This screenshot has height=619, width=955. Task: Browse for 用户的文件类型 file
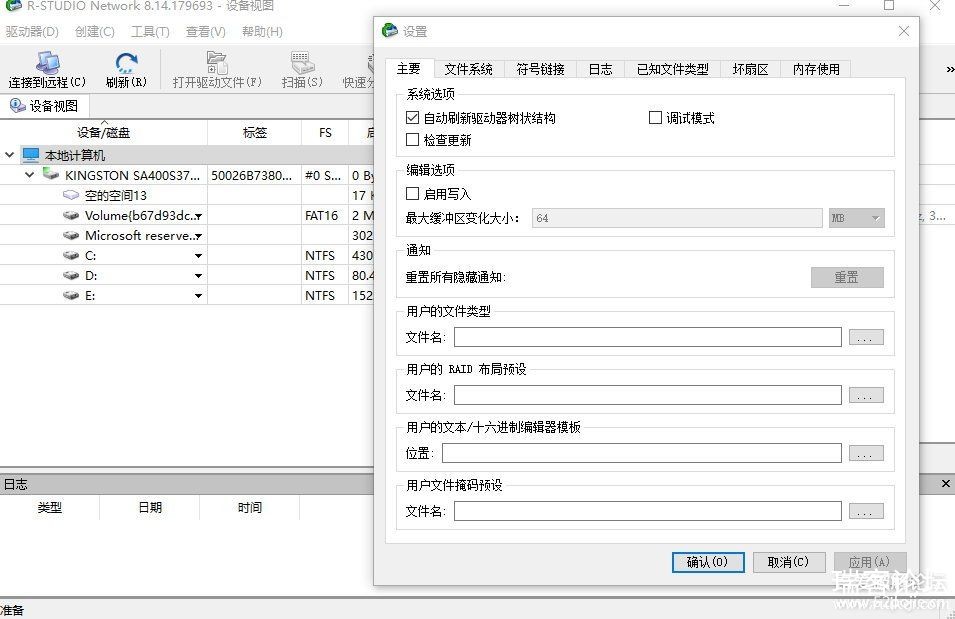click(866, 337)
